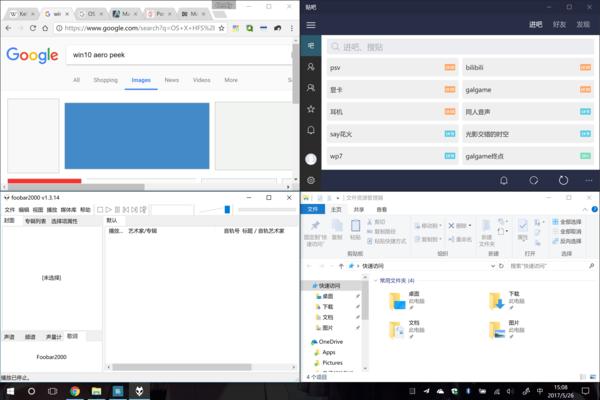
Task: Open the single-user profile icon in Tieba sidebar
Action: tap(311, 67)
